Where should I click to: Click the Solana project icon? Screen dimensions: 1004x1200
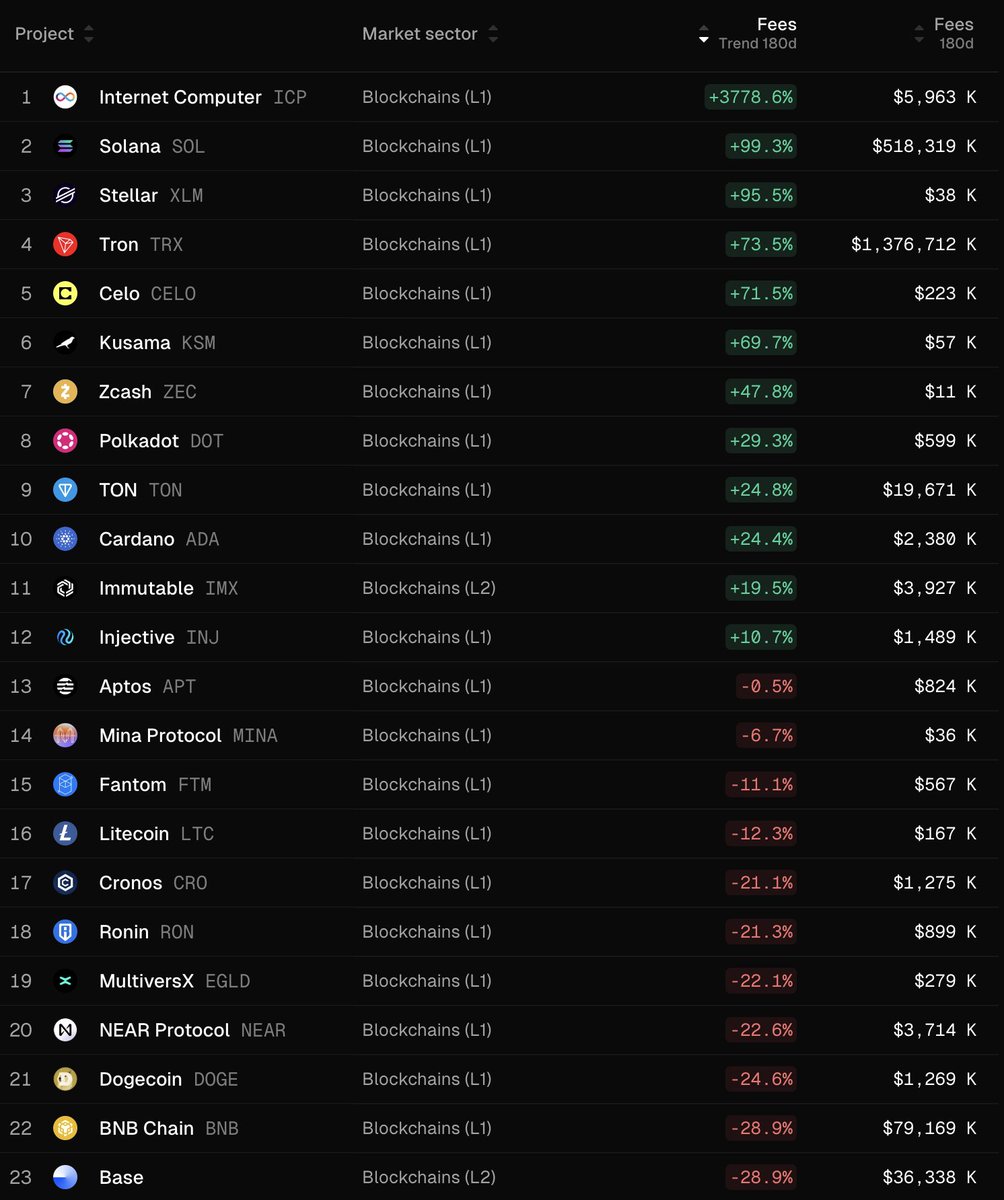click(x=65, y=146)
